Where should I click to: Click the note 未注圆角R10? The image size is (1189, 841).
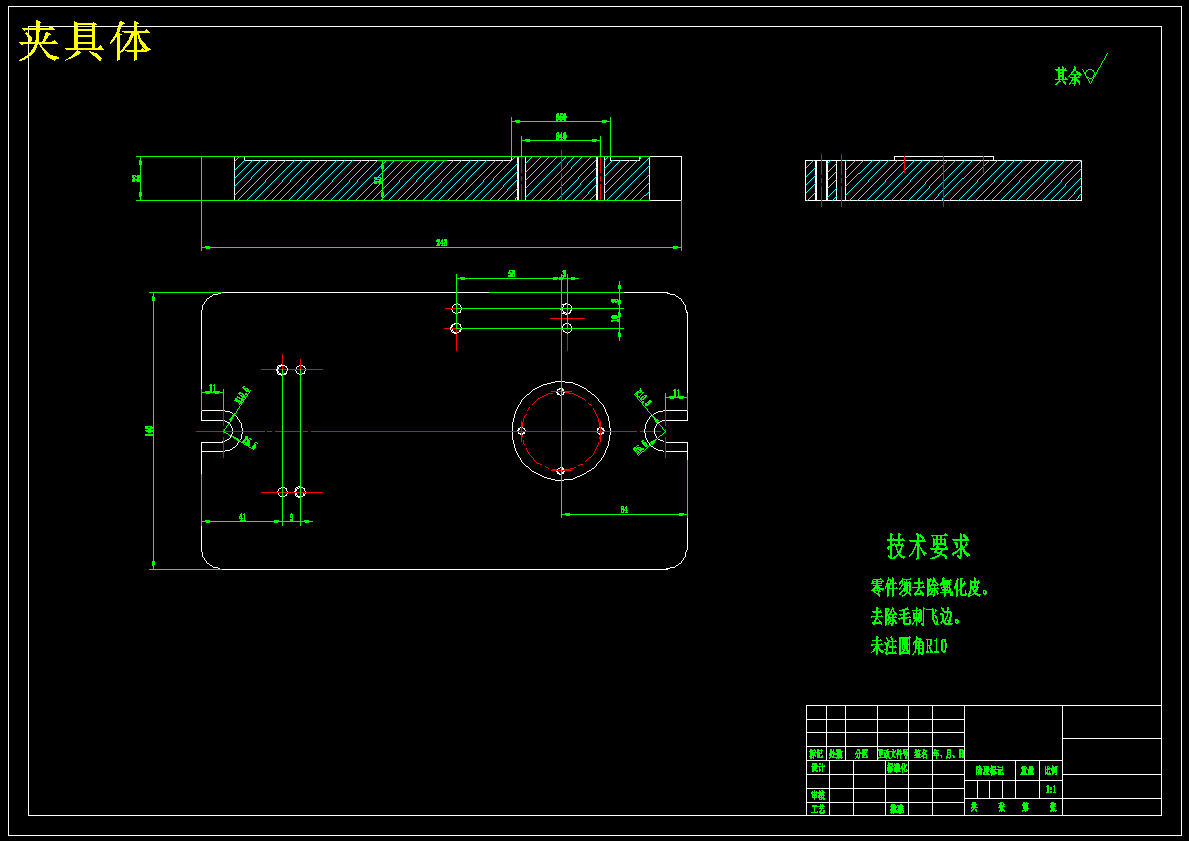(x=908, y=646)
